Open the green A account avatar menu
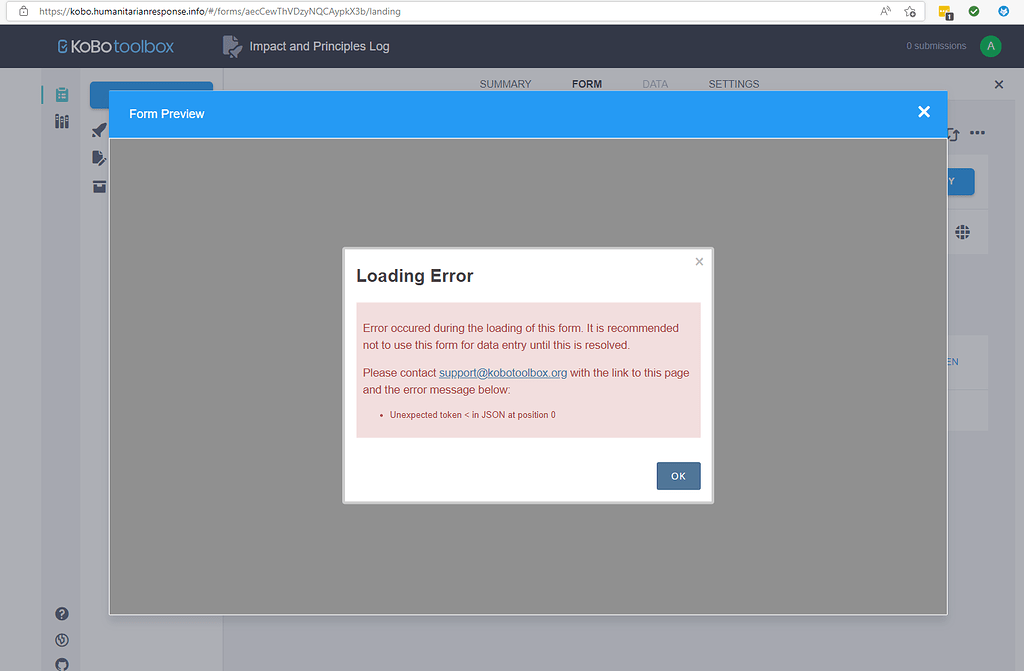The image size is (1024, 671). [x=990, y=45]
